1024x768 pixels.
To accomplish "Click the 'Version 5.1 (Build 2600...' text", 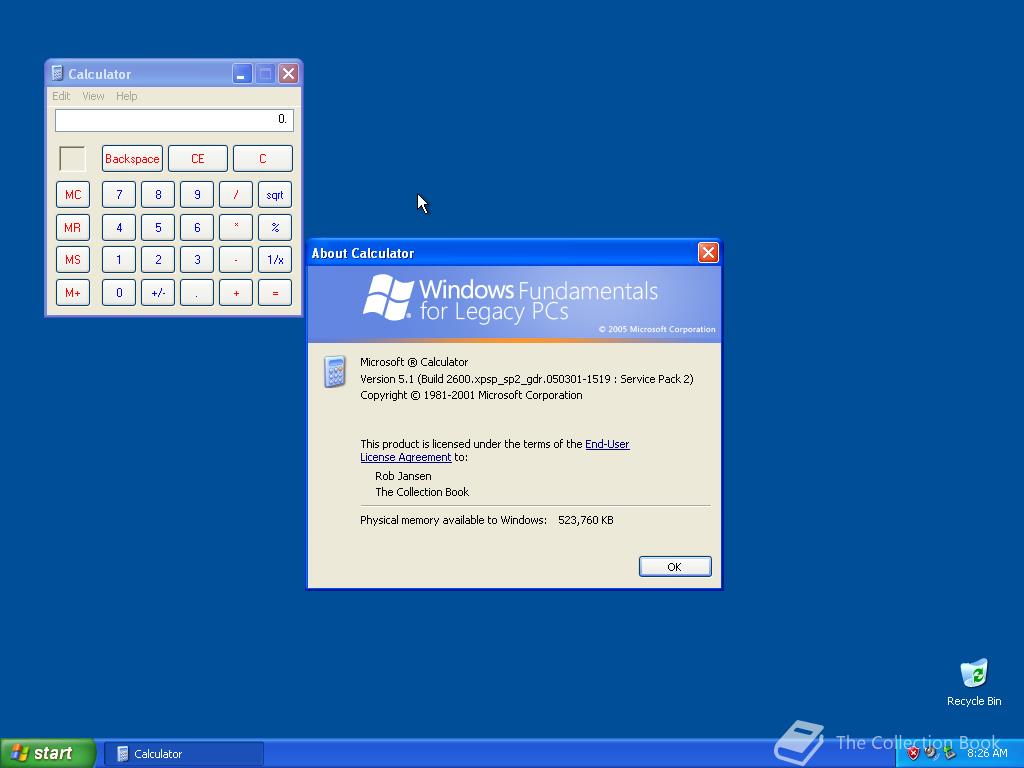I will click(526, 379).
